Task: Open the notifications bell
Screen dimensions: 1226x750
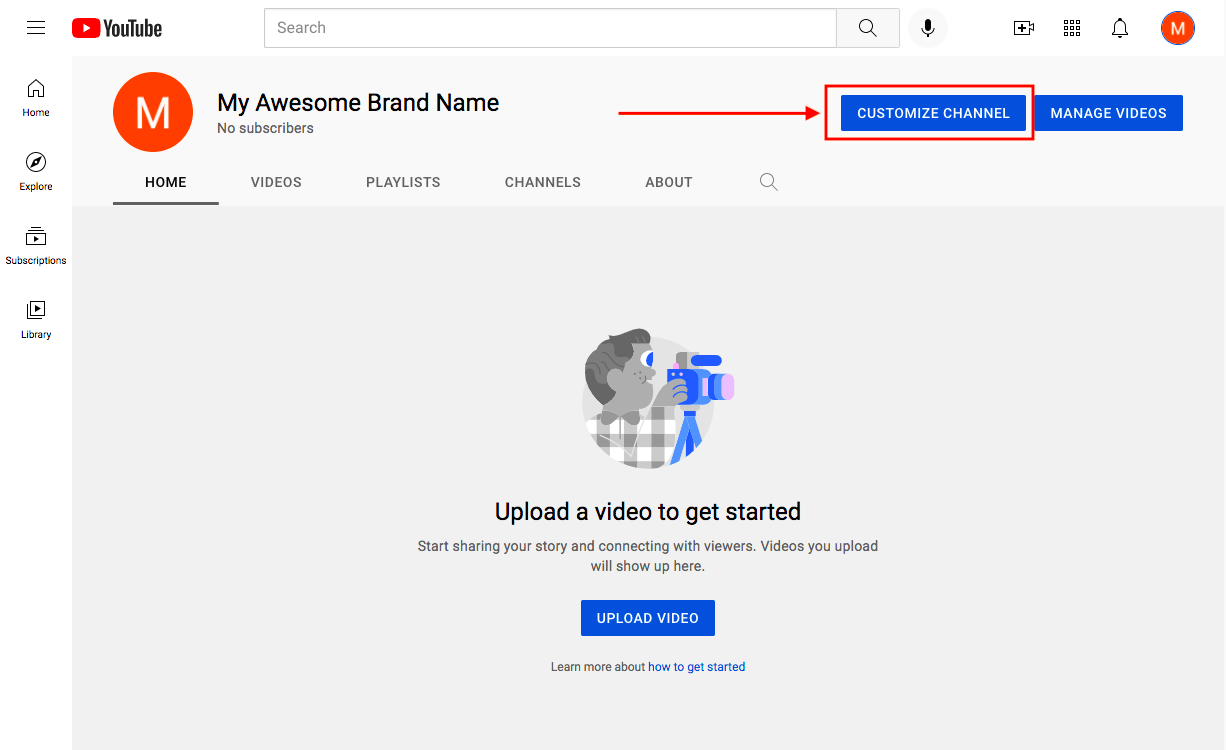Action: [x=1120, y=28]
